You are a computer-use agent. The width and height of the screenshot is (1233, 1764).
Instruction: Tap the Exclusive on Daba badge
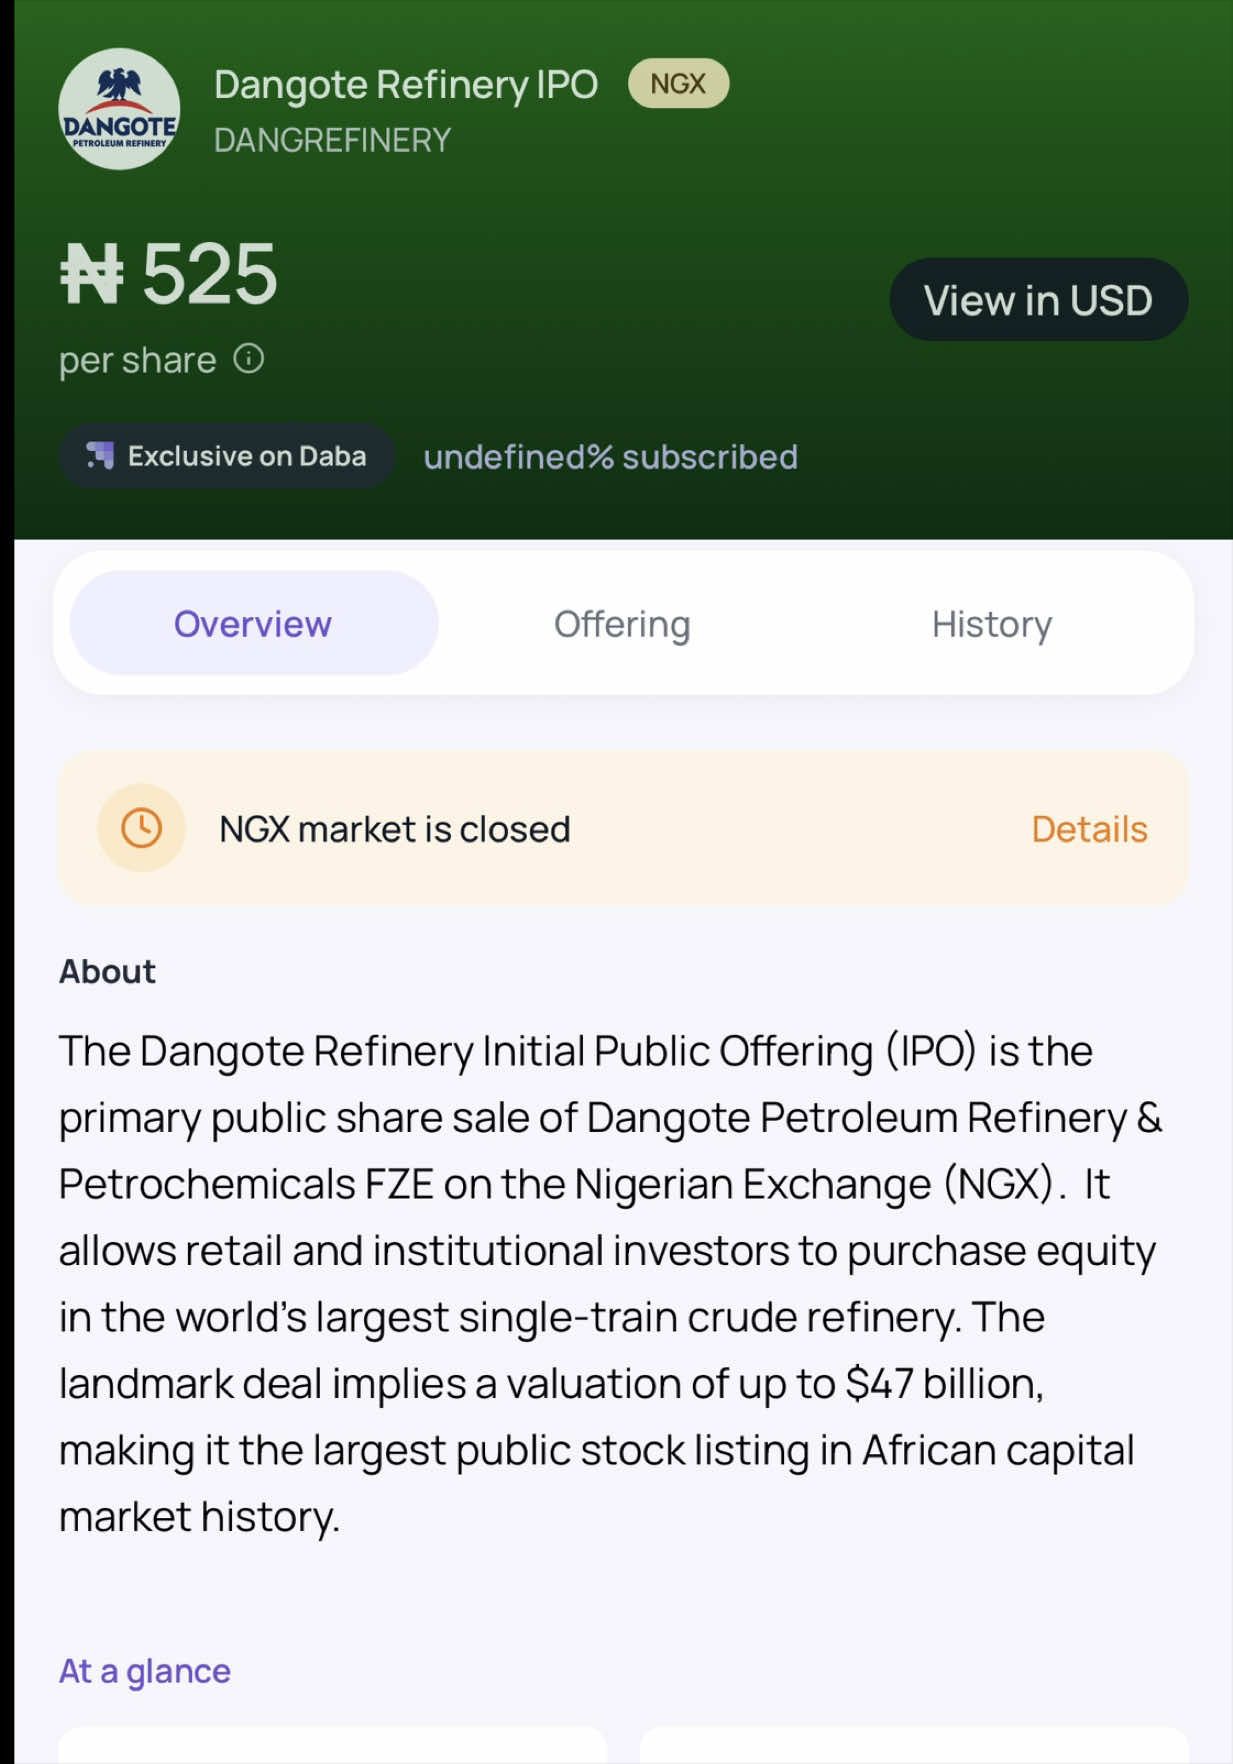point(227,456)
